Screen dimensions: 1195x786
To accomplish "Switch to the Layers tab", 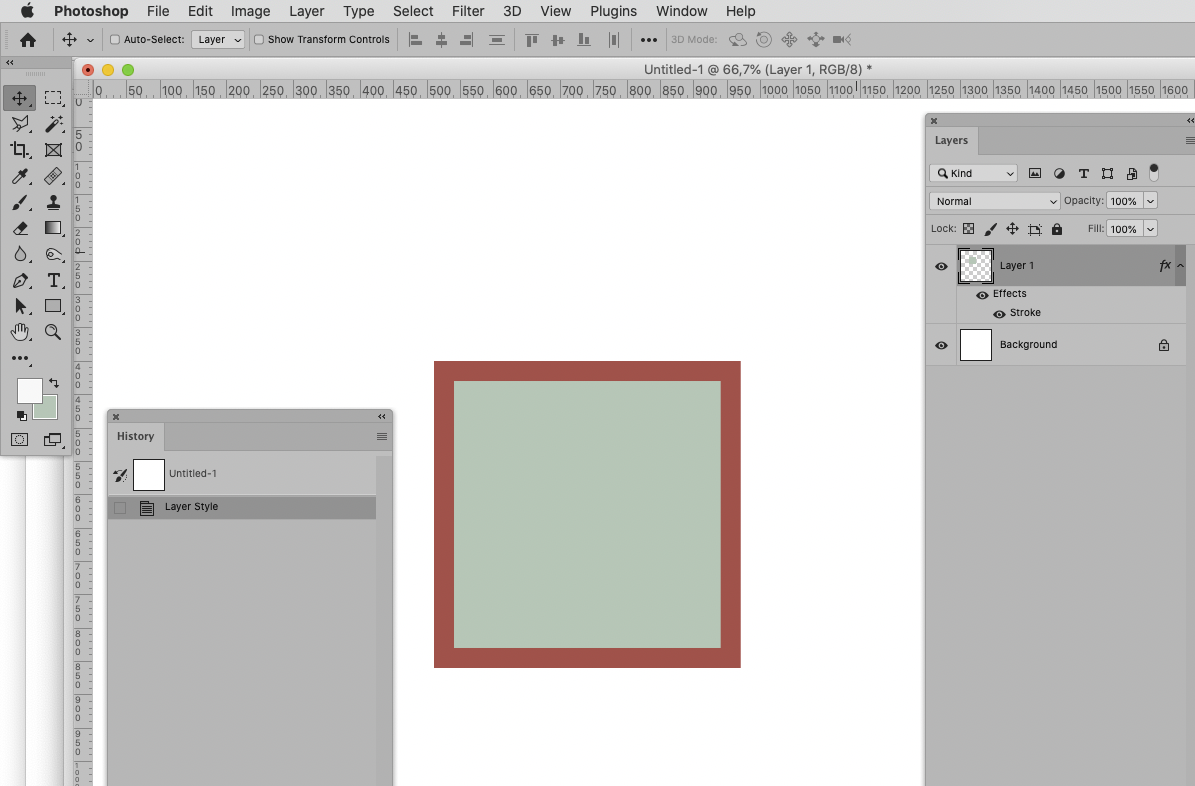I will pos(951,140).
